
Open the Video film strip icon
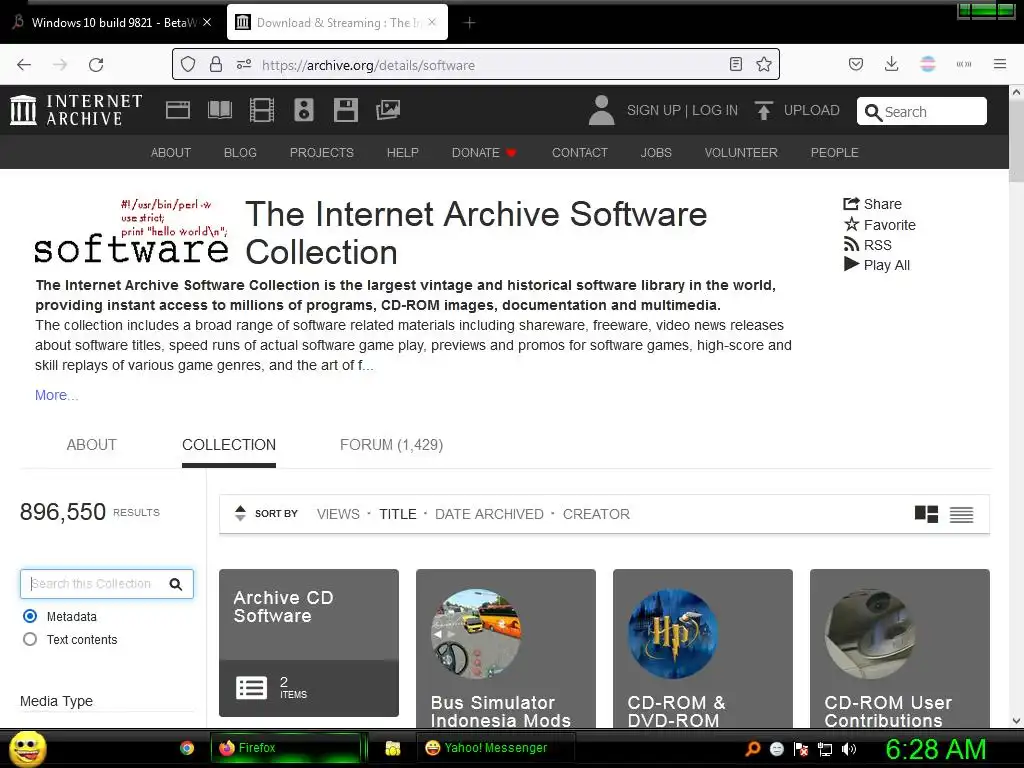pyautogui.click(x=262, y=110)
